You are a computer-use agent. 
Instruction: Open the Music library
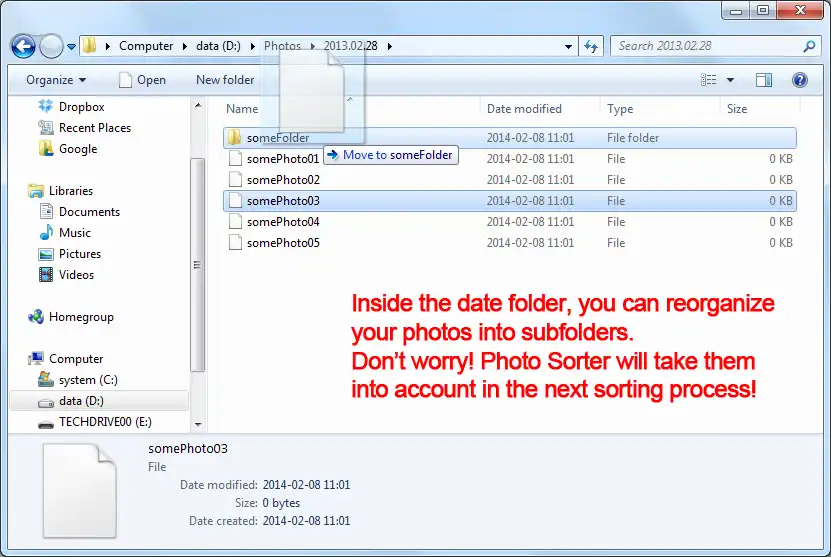75,233
